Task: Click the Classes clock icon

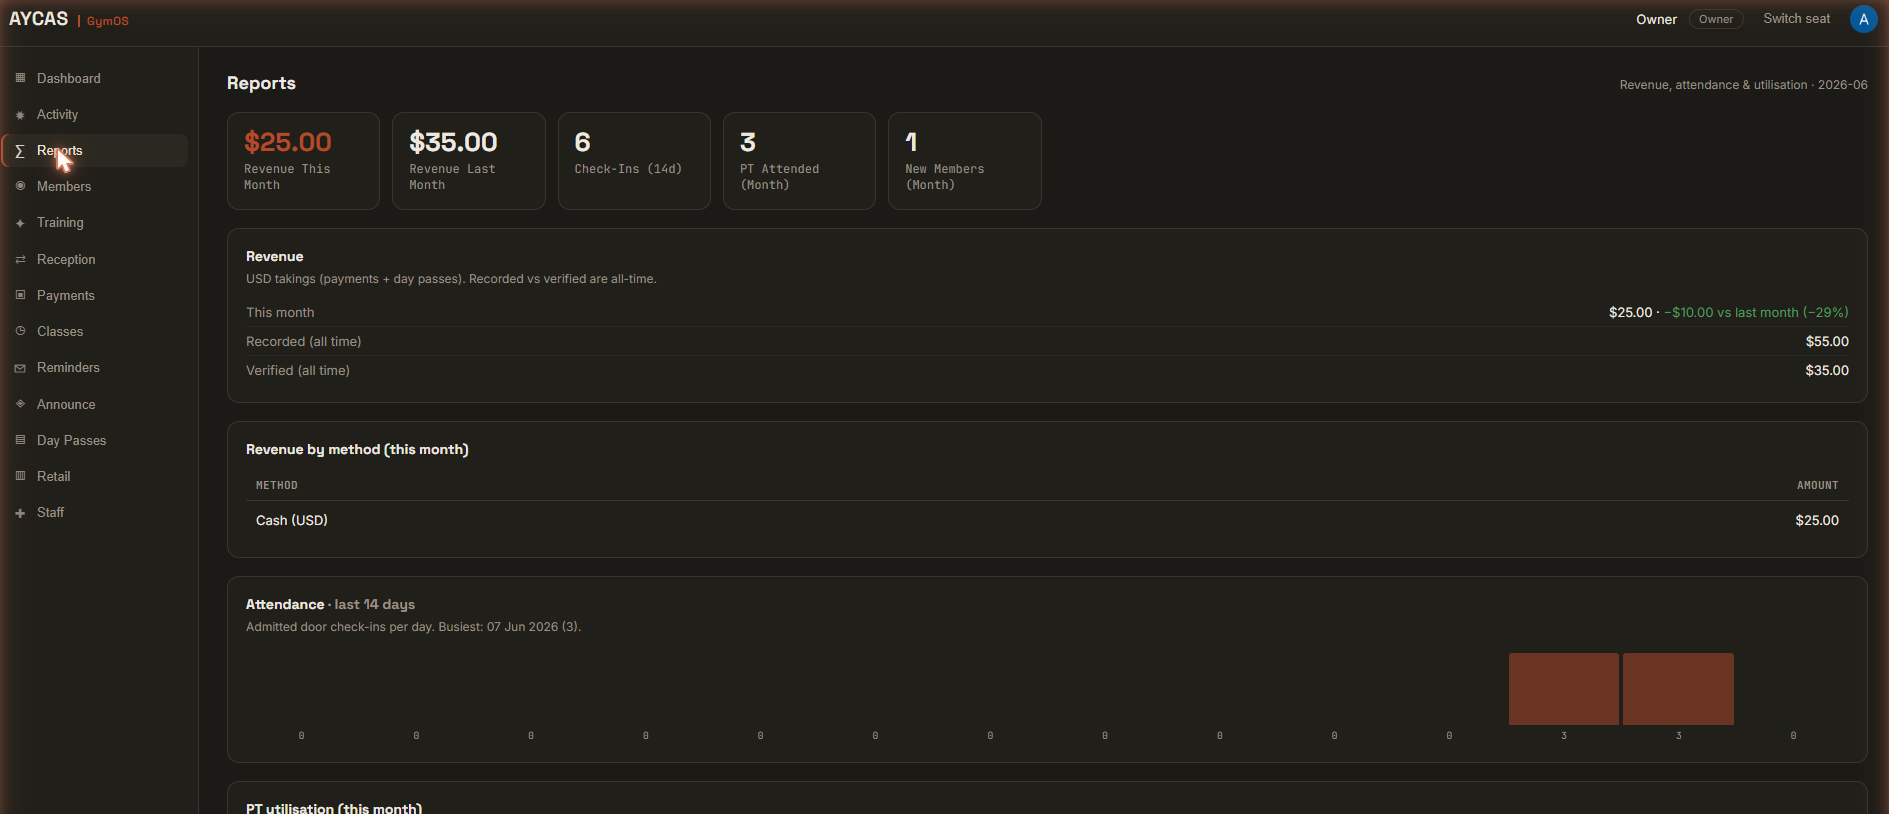Action: pos(20,331)
